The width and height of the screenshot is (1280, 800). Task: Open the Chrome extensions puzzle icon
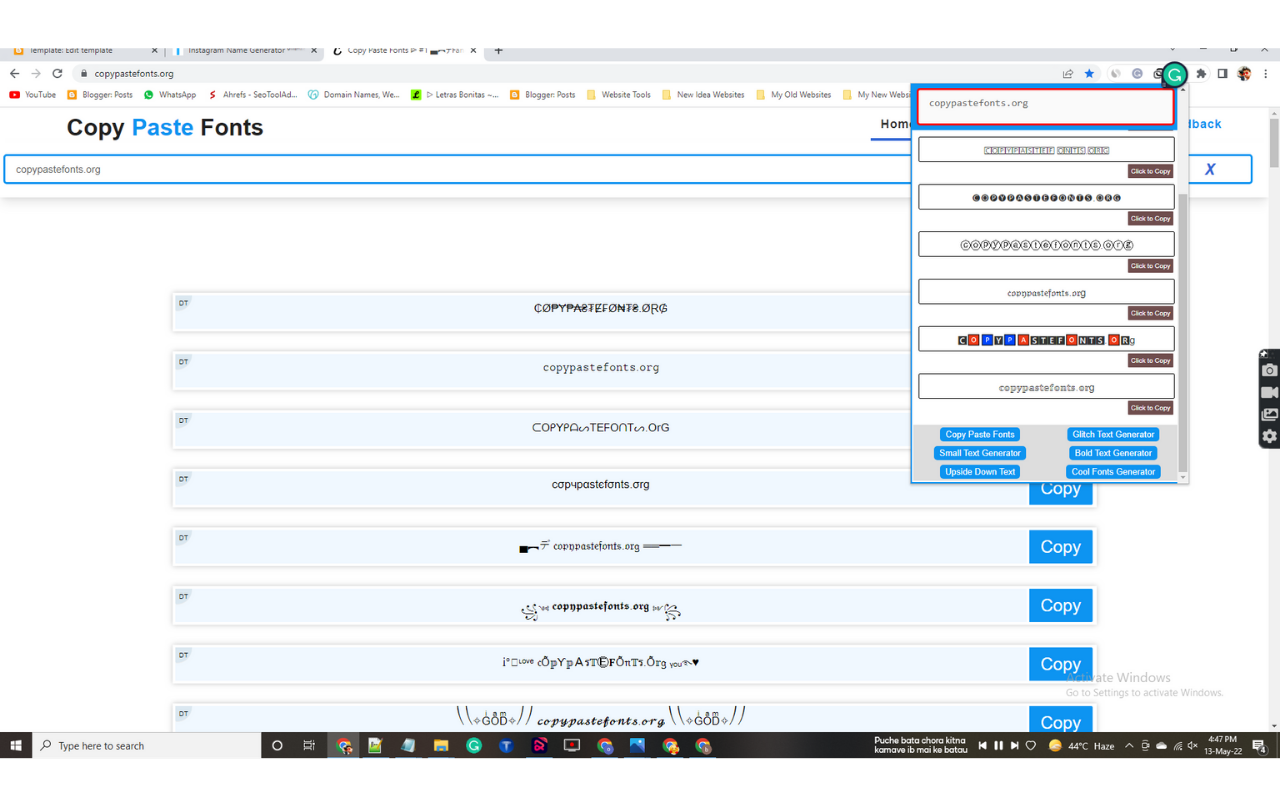pos(1201,74)
